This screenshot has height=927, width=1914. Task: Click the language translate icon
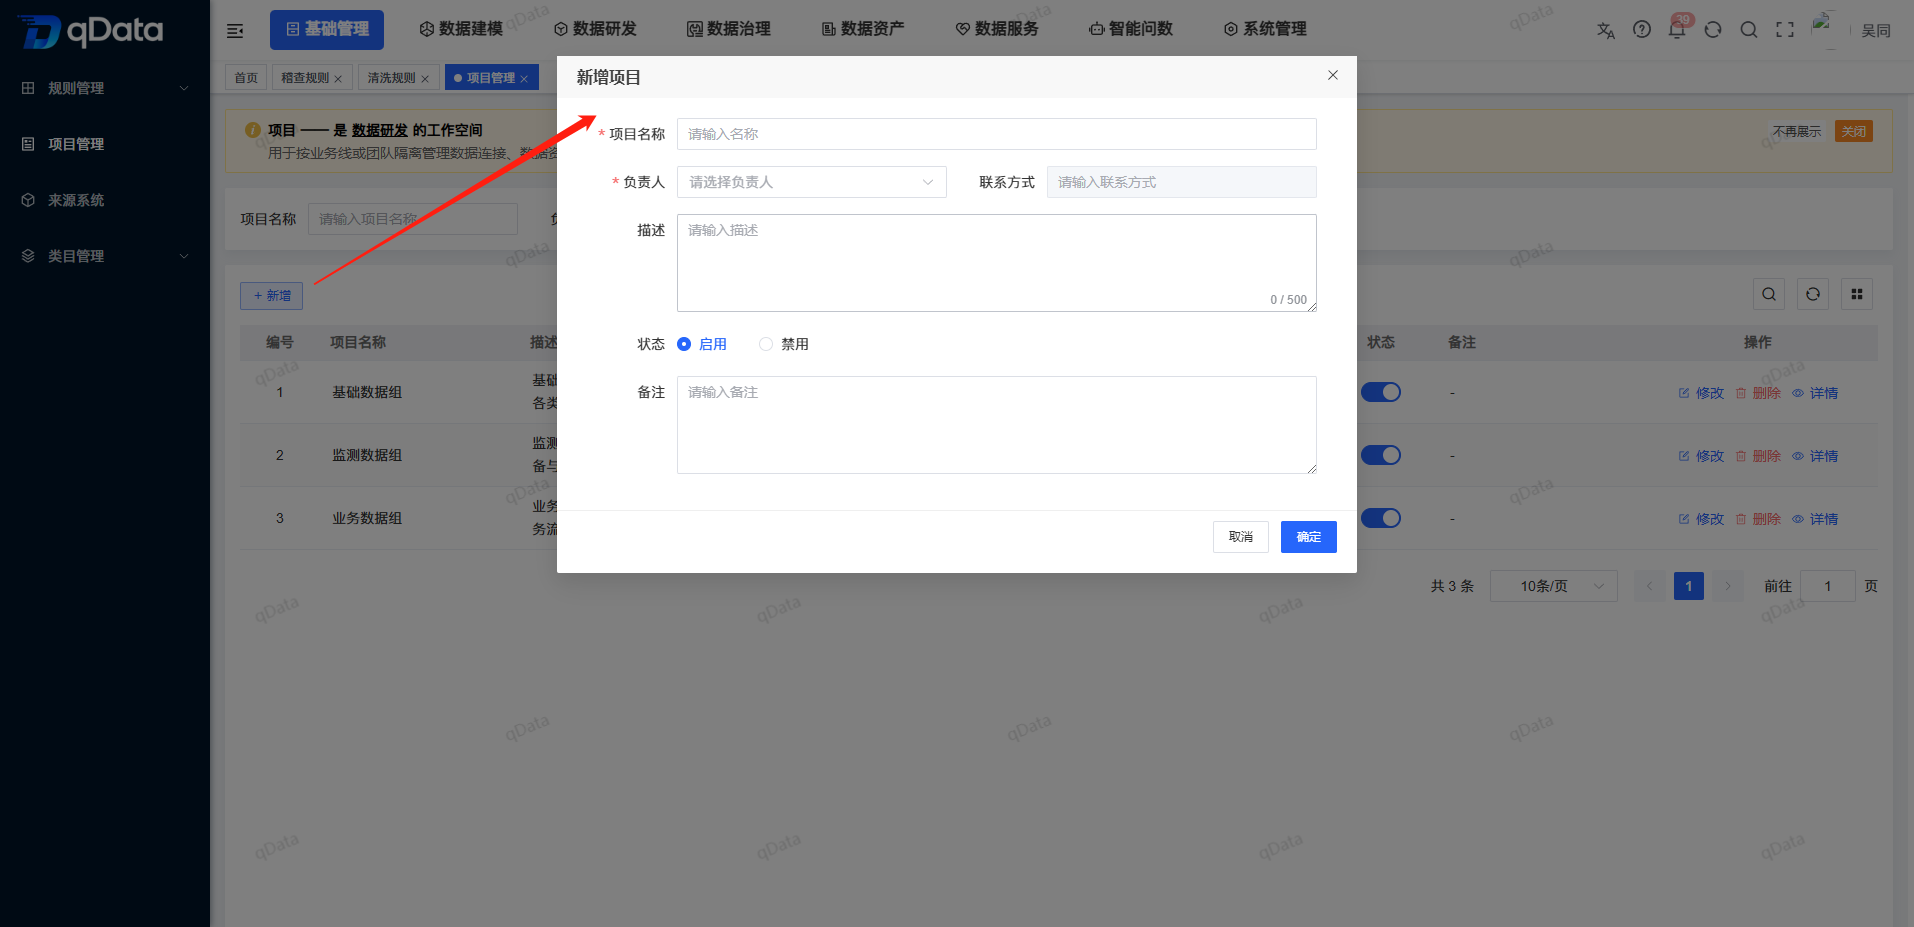(x=1606, y=30)
